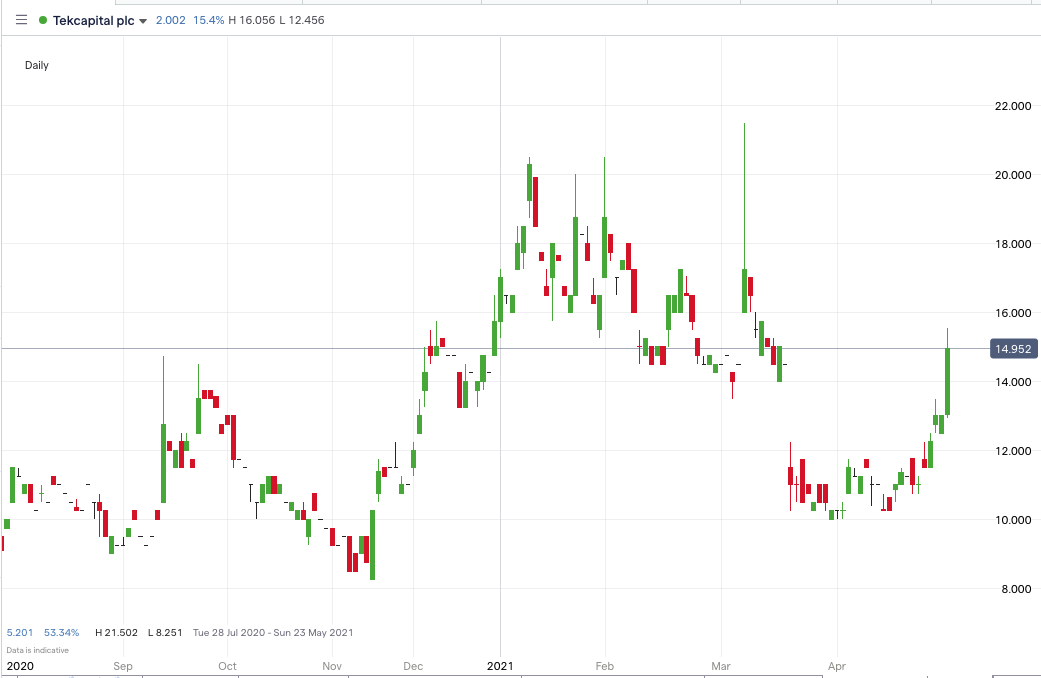Click the Apr label on the time axis

pos(837,666)
